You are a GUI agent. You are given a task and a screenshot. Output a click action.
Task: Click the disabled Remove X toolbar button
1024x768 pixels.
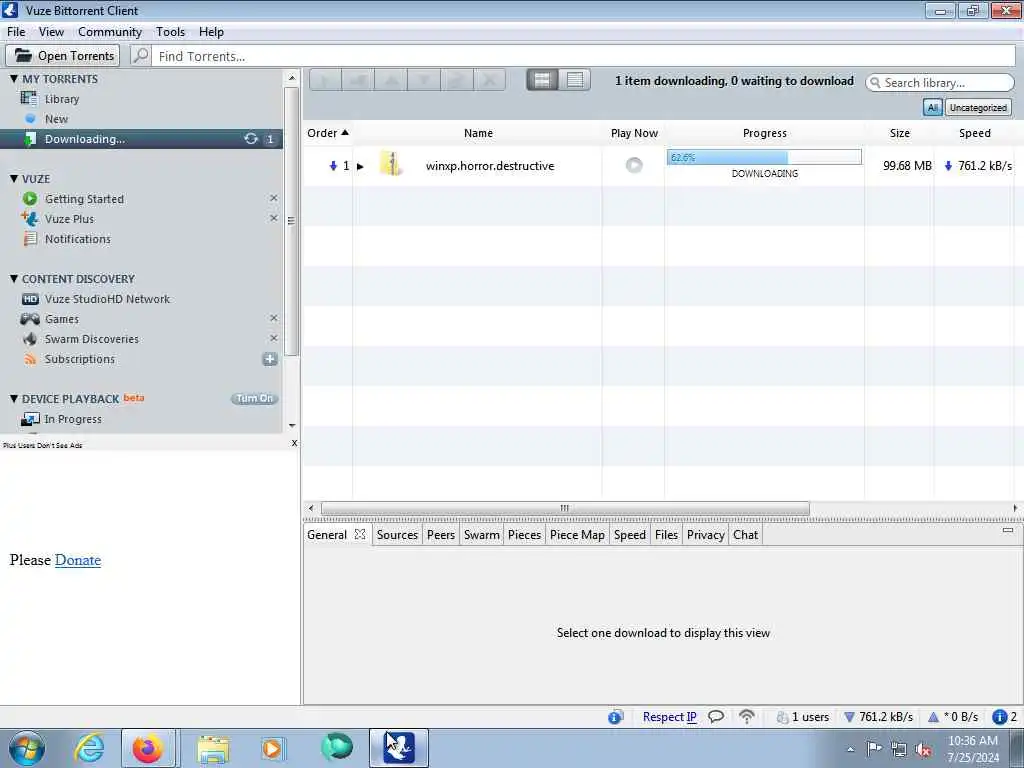[490, 80]
